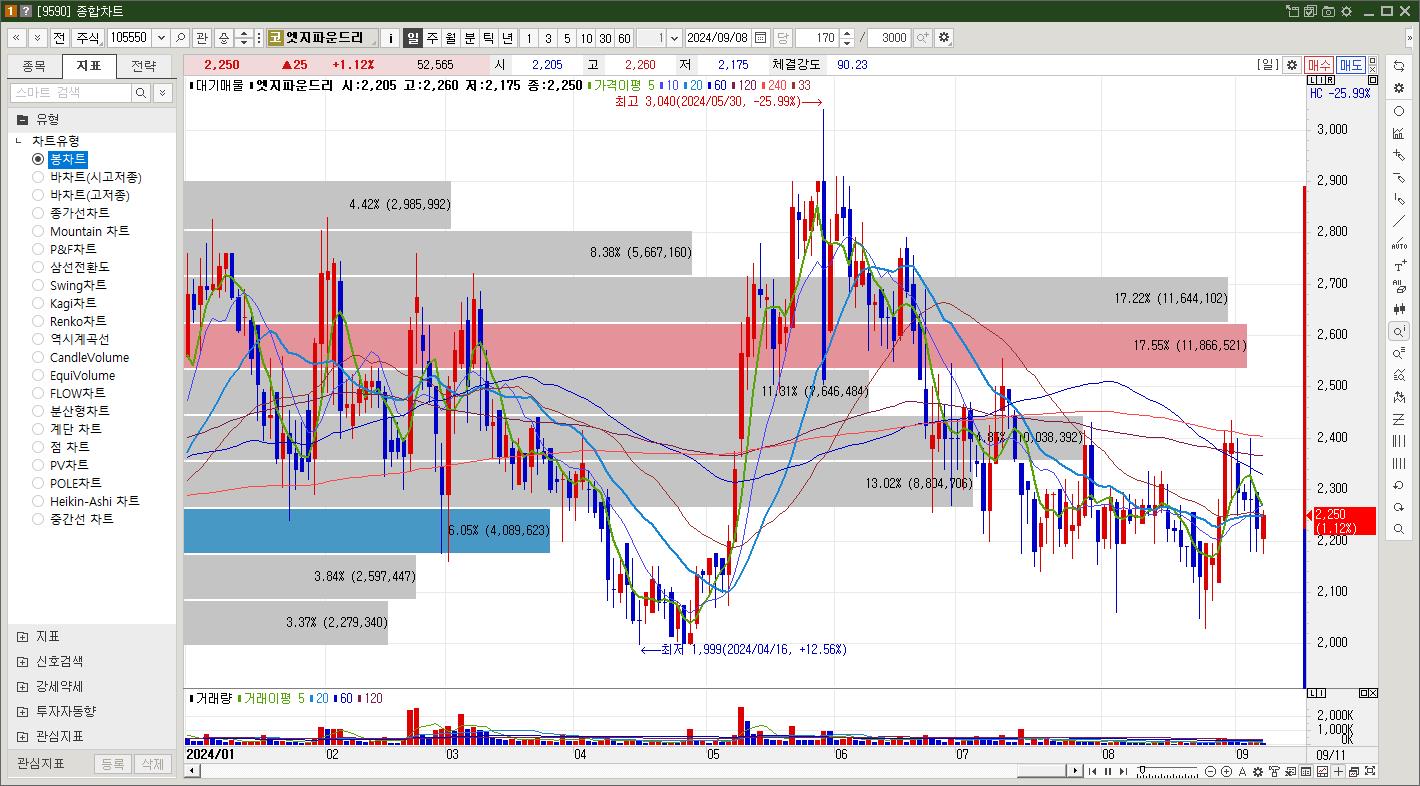
Task: Click the zoom out minus icon below chart
Action: point(1211,771)
